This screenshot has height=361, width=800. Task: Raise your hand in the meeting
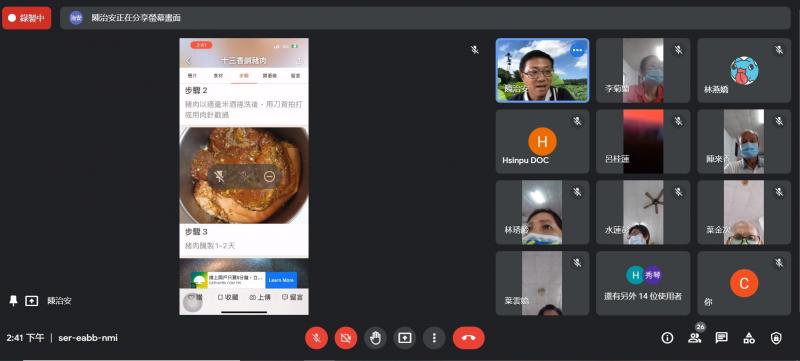pyautogui.click(x=376, y=338)
